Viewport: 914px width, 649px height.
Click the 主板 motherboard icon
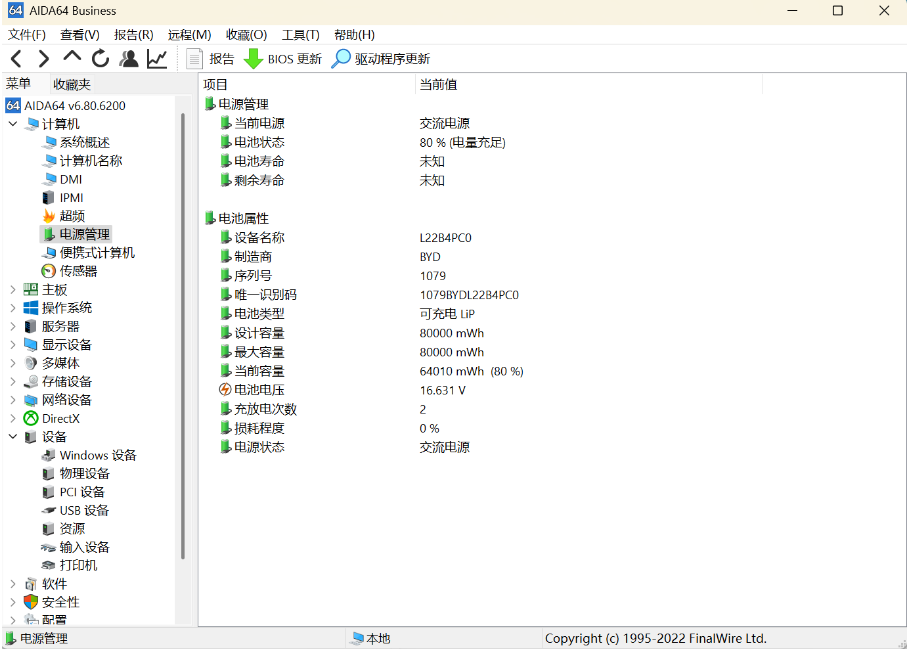31,290
